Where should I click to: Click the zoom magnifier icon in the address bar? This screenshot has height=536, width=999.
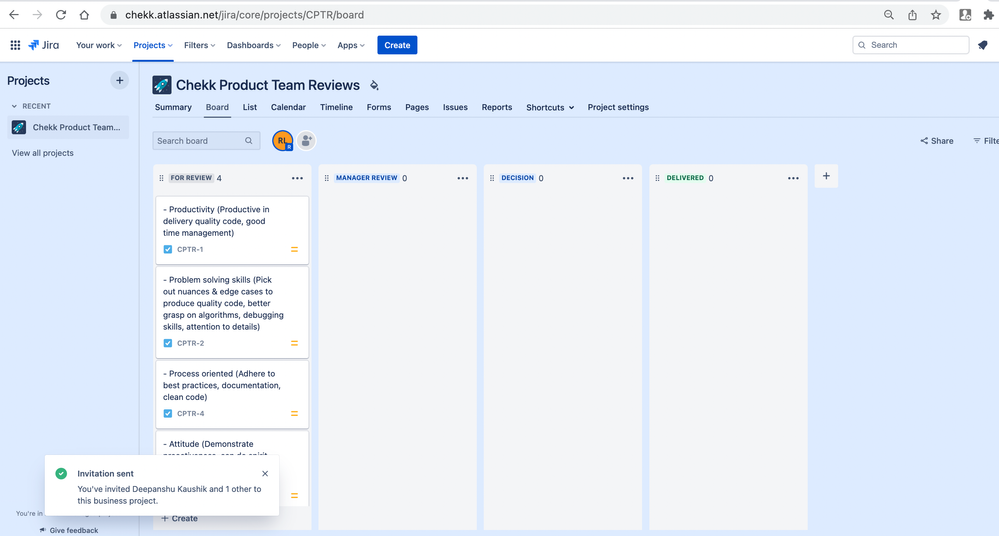[x=889, y=15]
